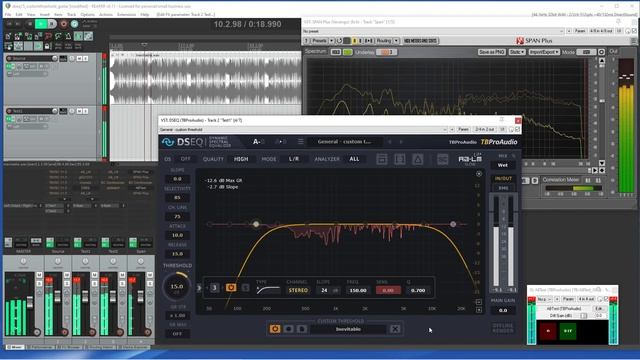Open Routing button in SPAN Plus window

pos(384,41)
